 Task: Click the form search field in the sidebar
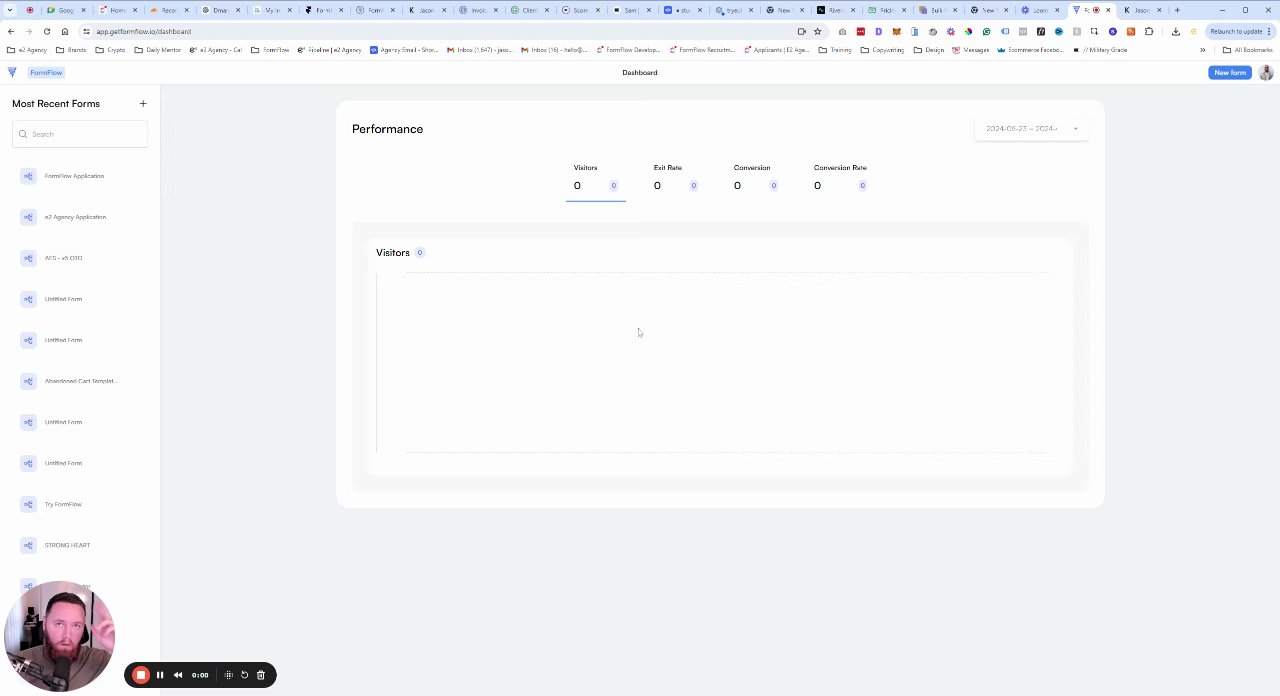(80, 134)
